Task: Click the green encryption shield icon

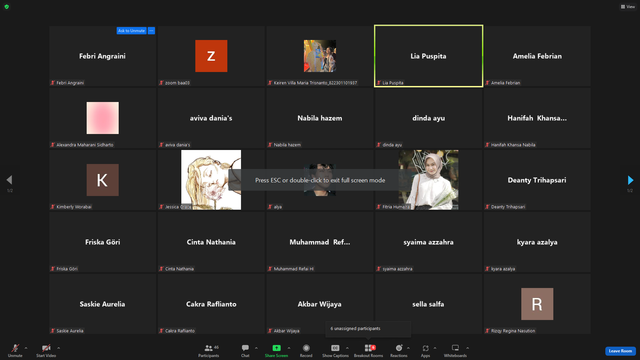Action: [x=7, y=7]
